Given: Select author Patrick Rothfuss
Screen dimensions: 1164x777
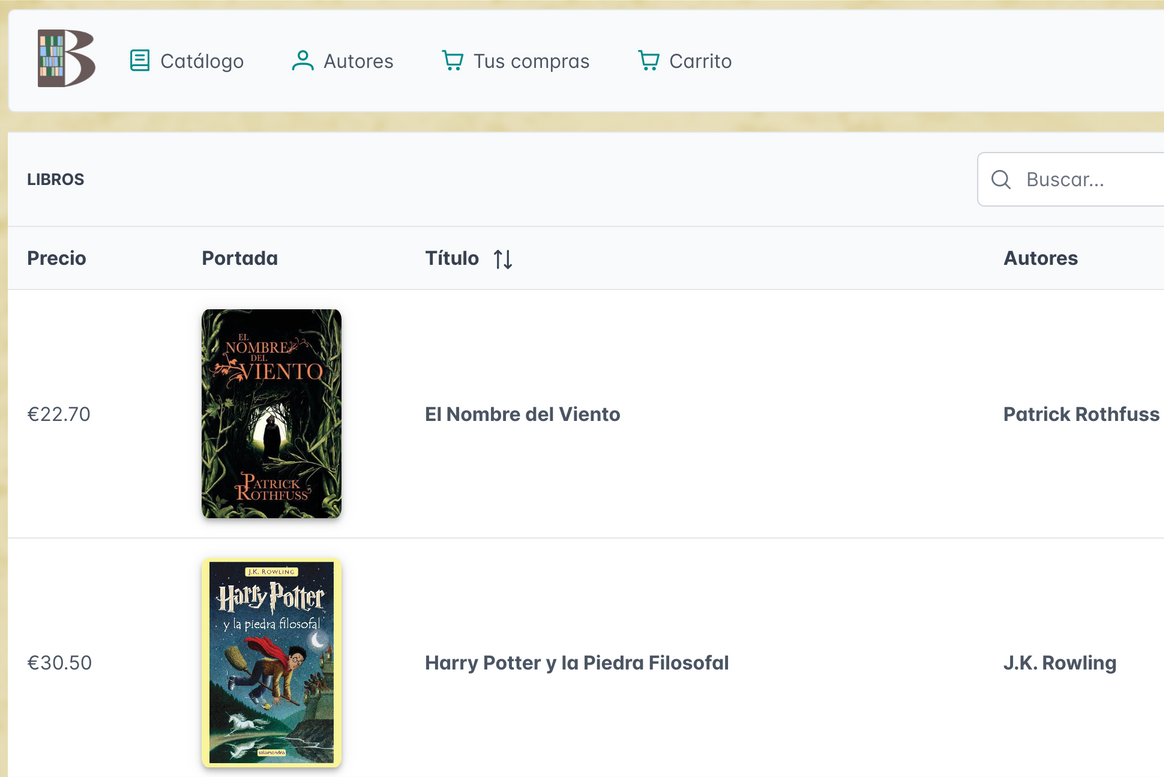Looking at the screenshot, I should (x=1081, y=414).
